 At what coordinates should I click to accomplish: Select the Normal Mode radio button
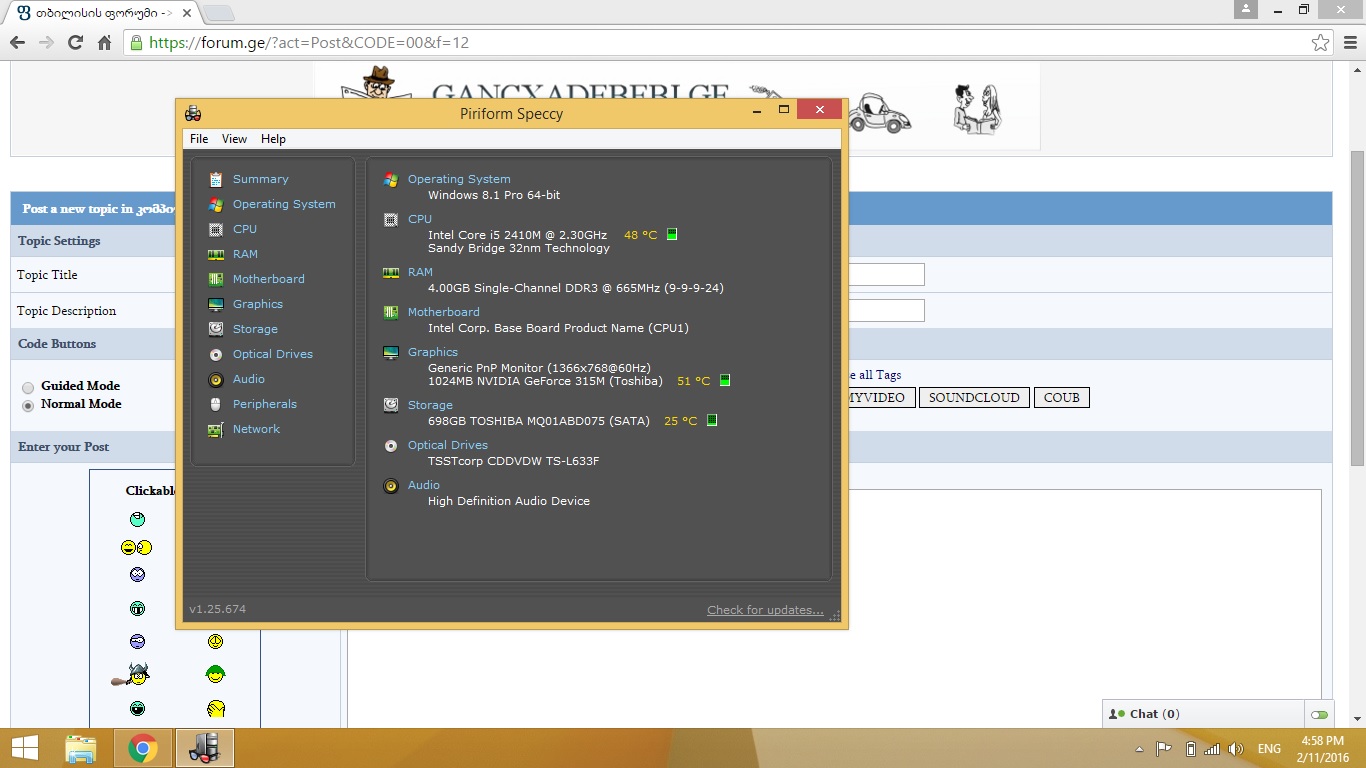(x=28, y=405)
